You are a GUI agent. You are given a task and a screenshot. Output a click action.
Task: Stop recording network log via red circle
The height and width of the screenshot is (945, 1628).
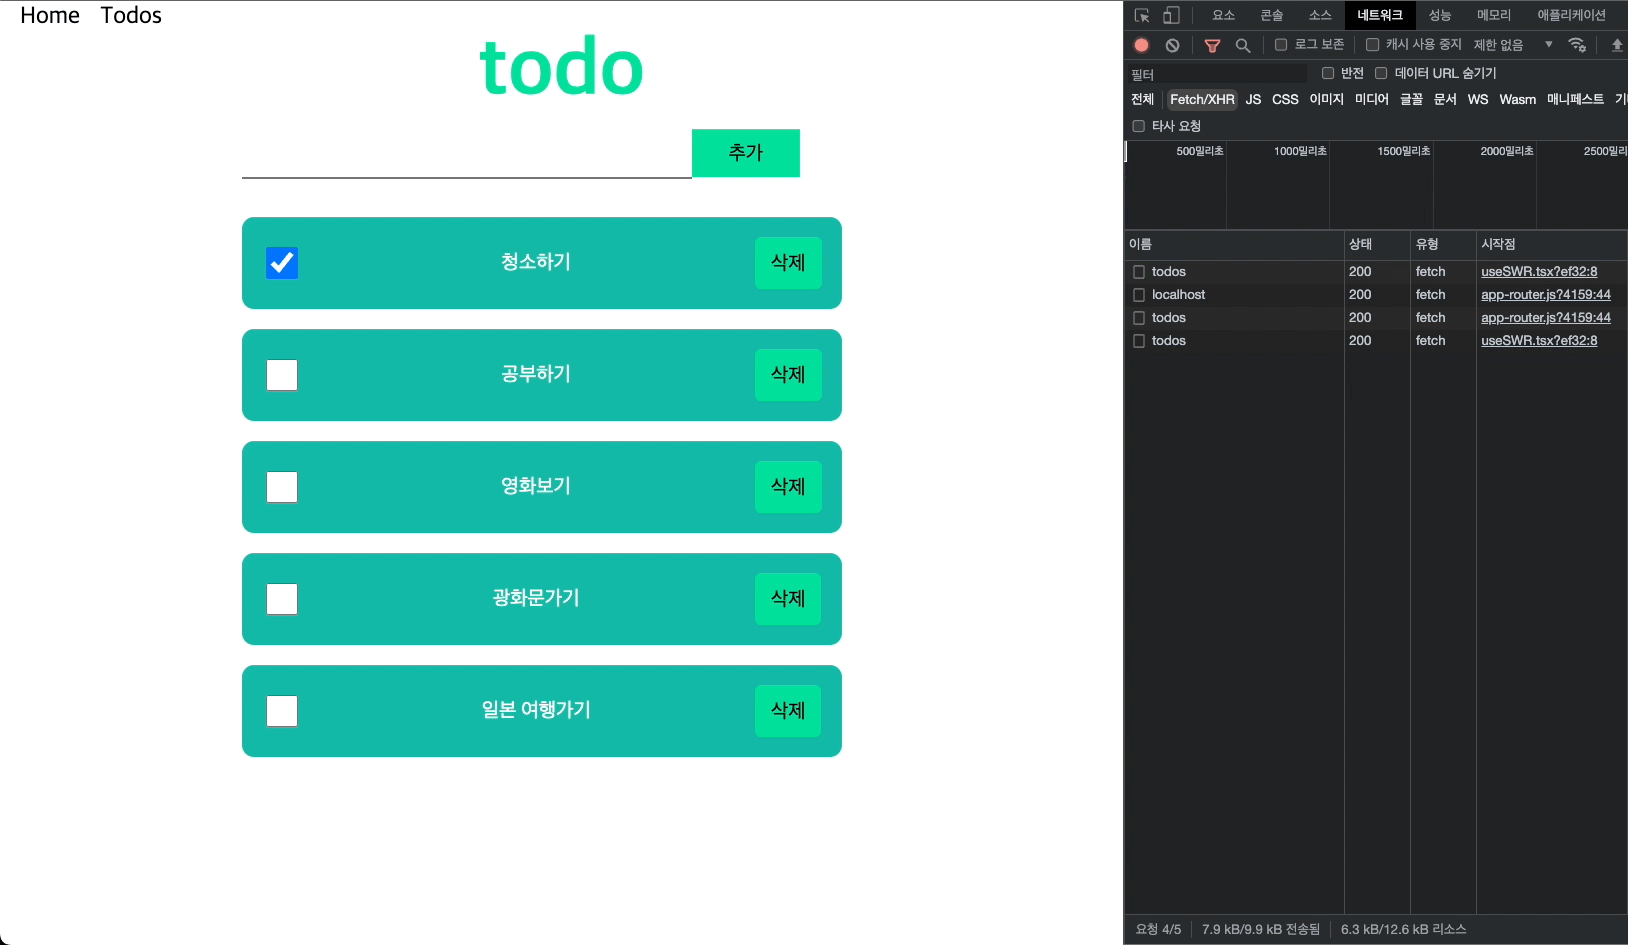pos(1141,45)
